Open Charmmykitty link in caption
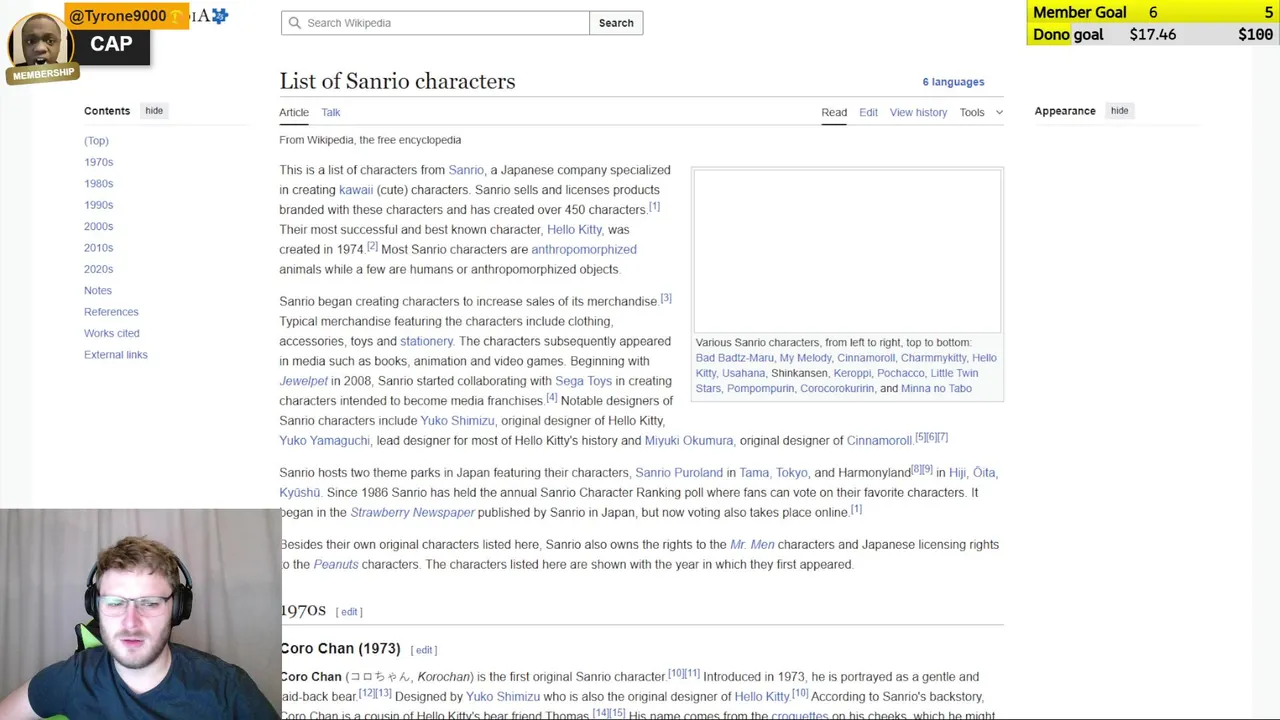Screen dimensions: 1280x720 tap(933, 358)
